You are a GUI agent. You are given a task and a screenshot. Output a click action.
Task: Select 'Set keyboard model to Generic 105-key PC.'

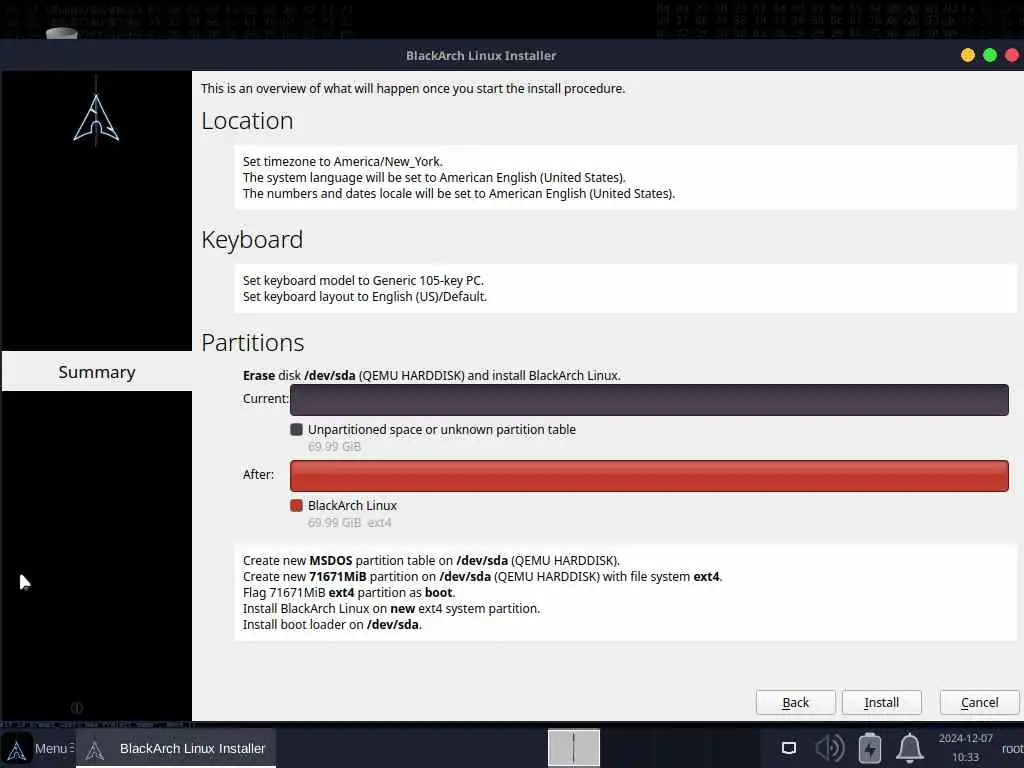pyautogui.click(x=363, y=280)
